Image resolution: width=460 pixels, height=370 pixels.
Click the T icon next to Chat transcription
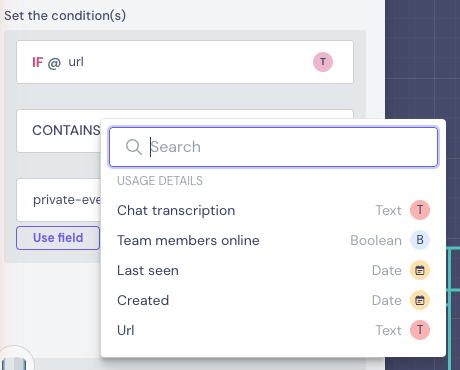click(420, 210)
